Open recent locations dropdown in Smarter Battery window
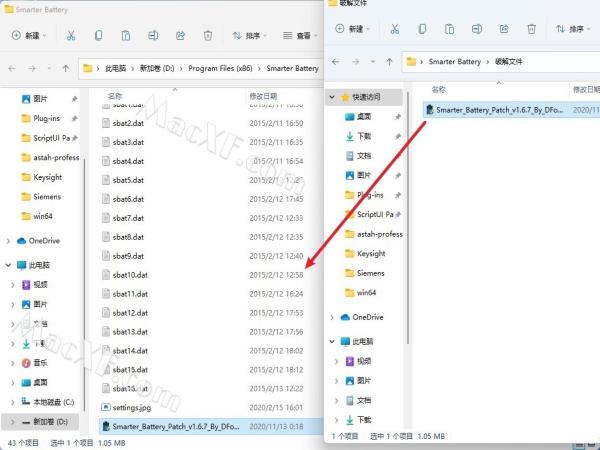The image size is (600, 450). tap(49, 69)
